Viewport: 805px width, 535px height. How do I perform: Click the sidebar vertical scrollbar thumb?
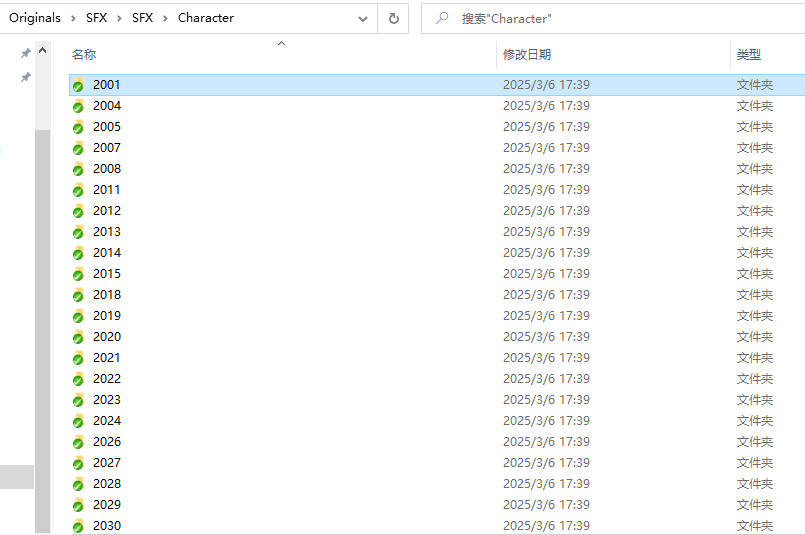43,331
